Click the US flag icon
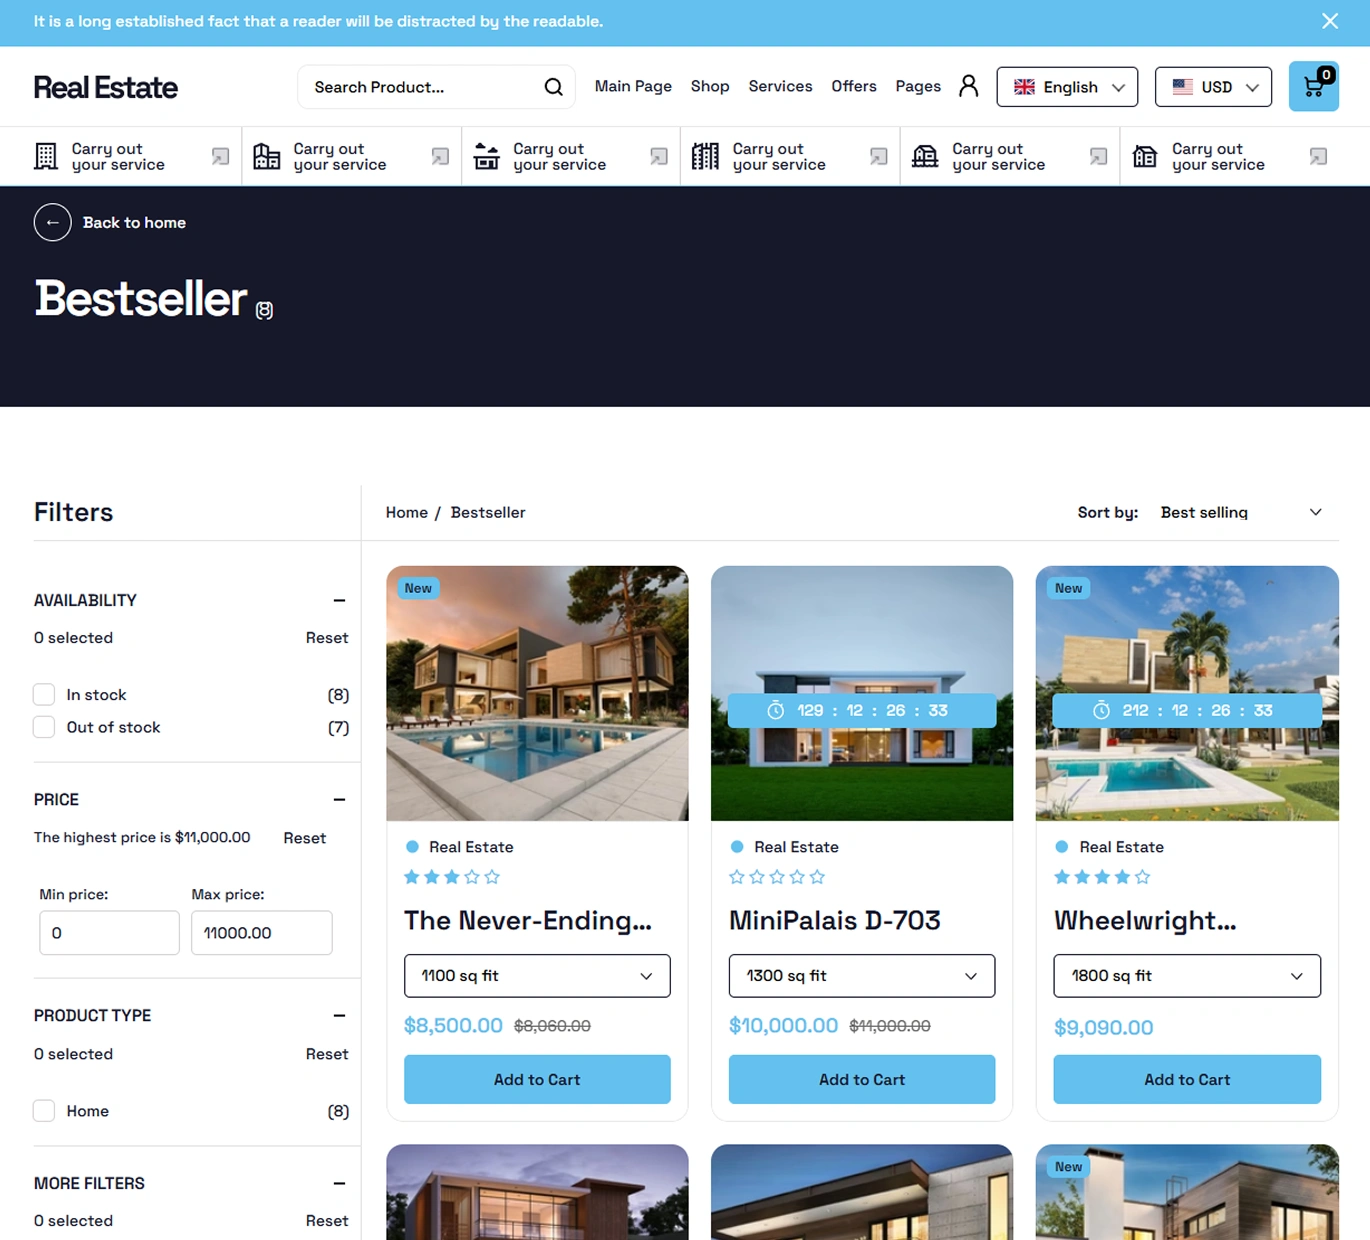The height and width of the screenshot is (1240, 1370). pos(1182,87)
